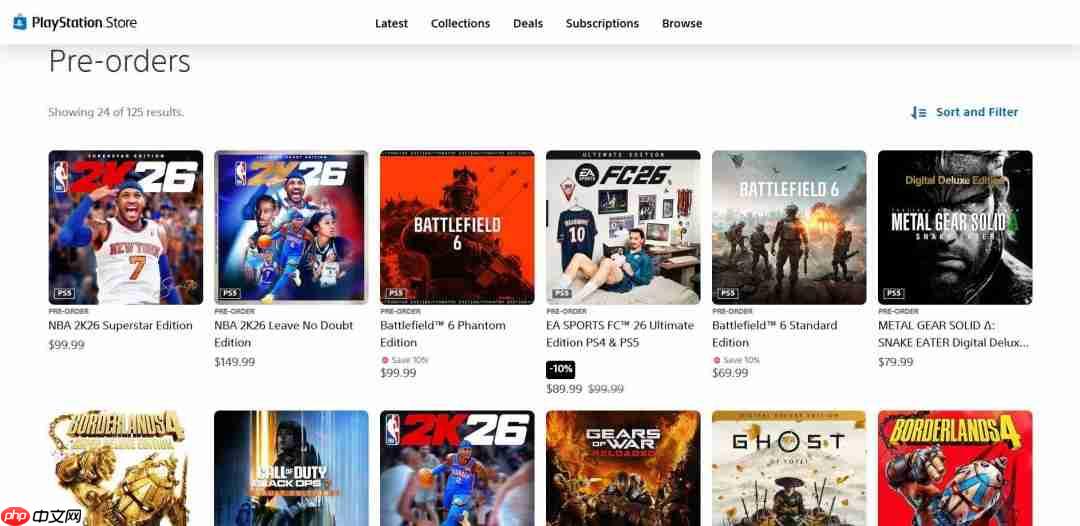The width and height of the screenshot is (1080, 526).
Task: Select the Ghost of Yotei cover thumbnail
Action: point(789,468)
